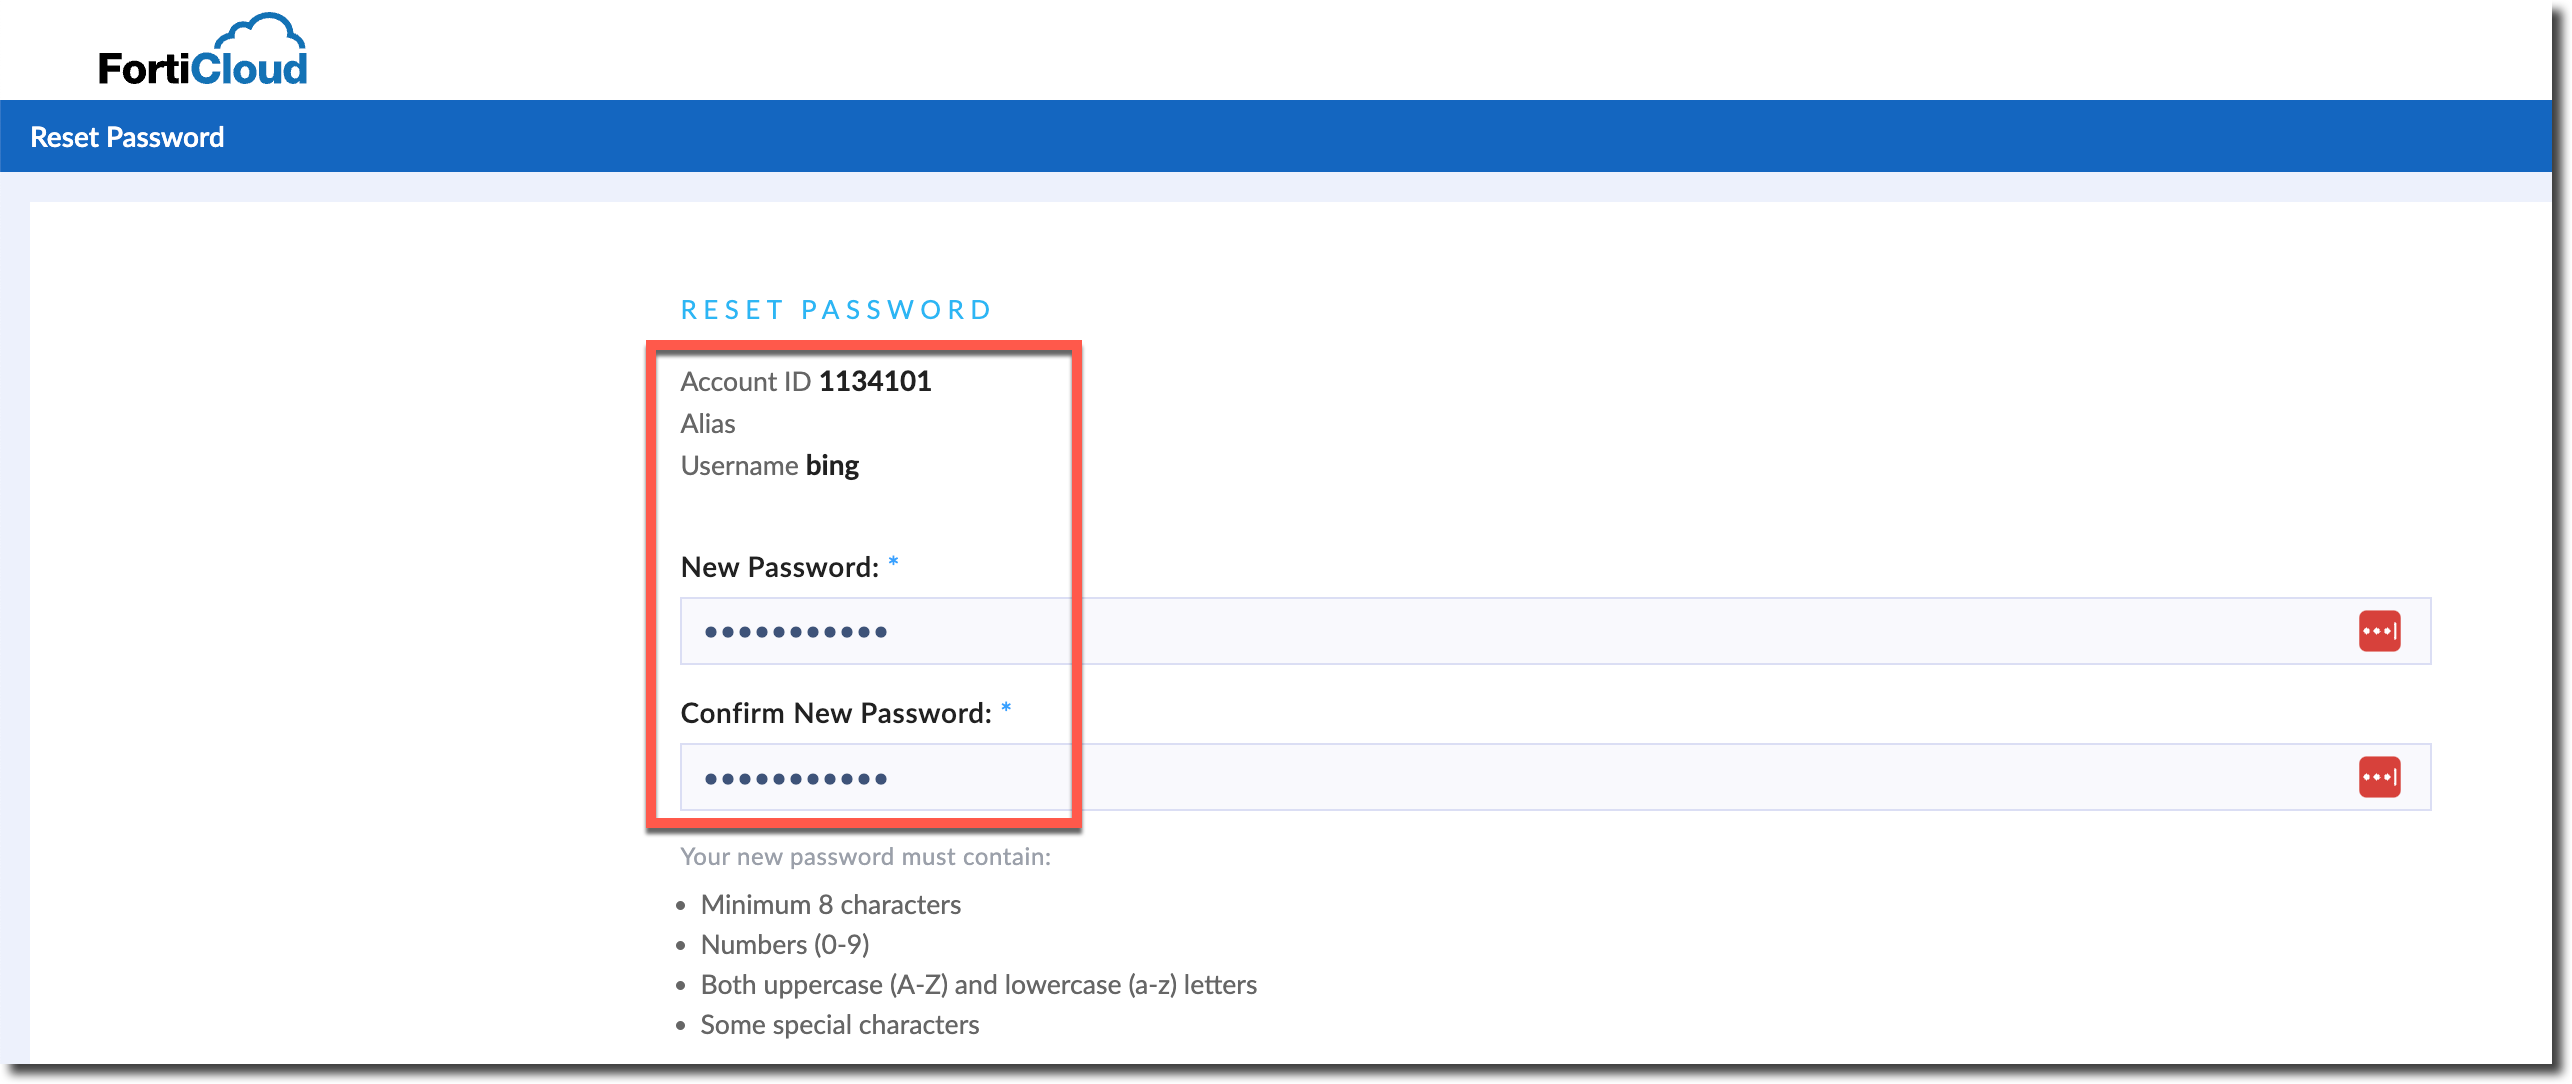The width and height of the screenshot is (2572, 1084).
Task: Click the Some special characters requirement
Action: pos(839,1025)
